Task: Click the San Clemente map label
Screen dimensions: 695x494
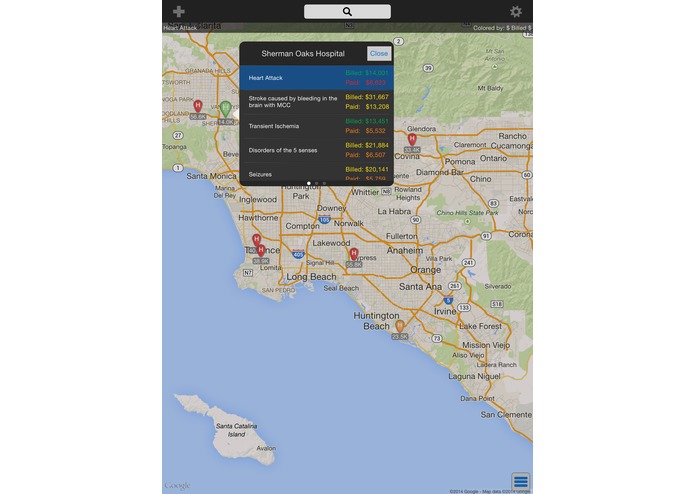Action: 506,415
